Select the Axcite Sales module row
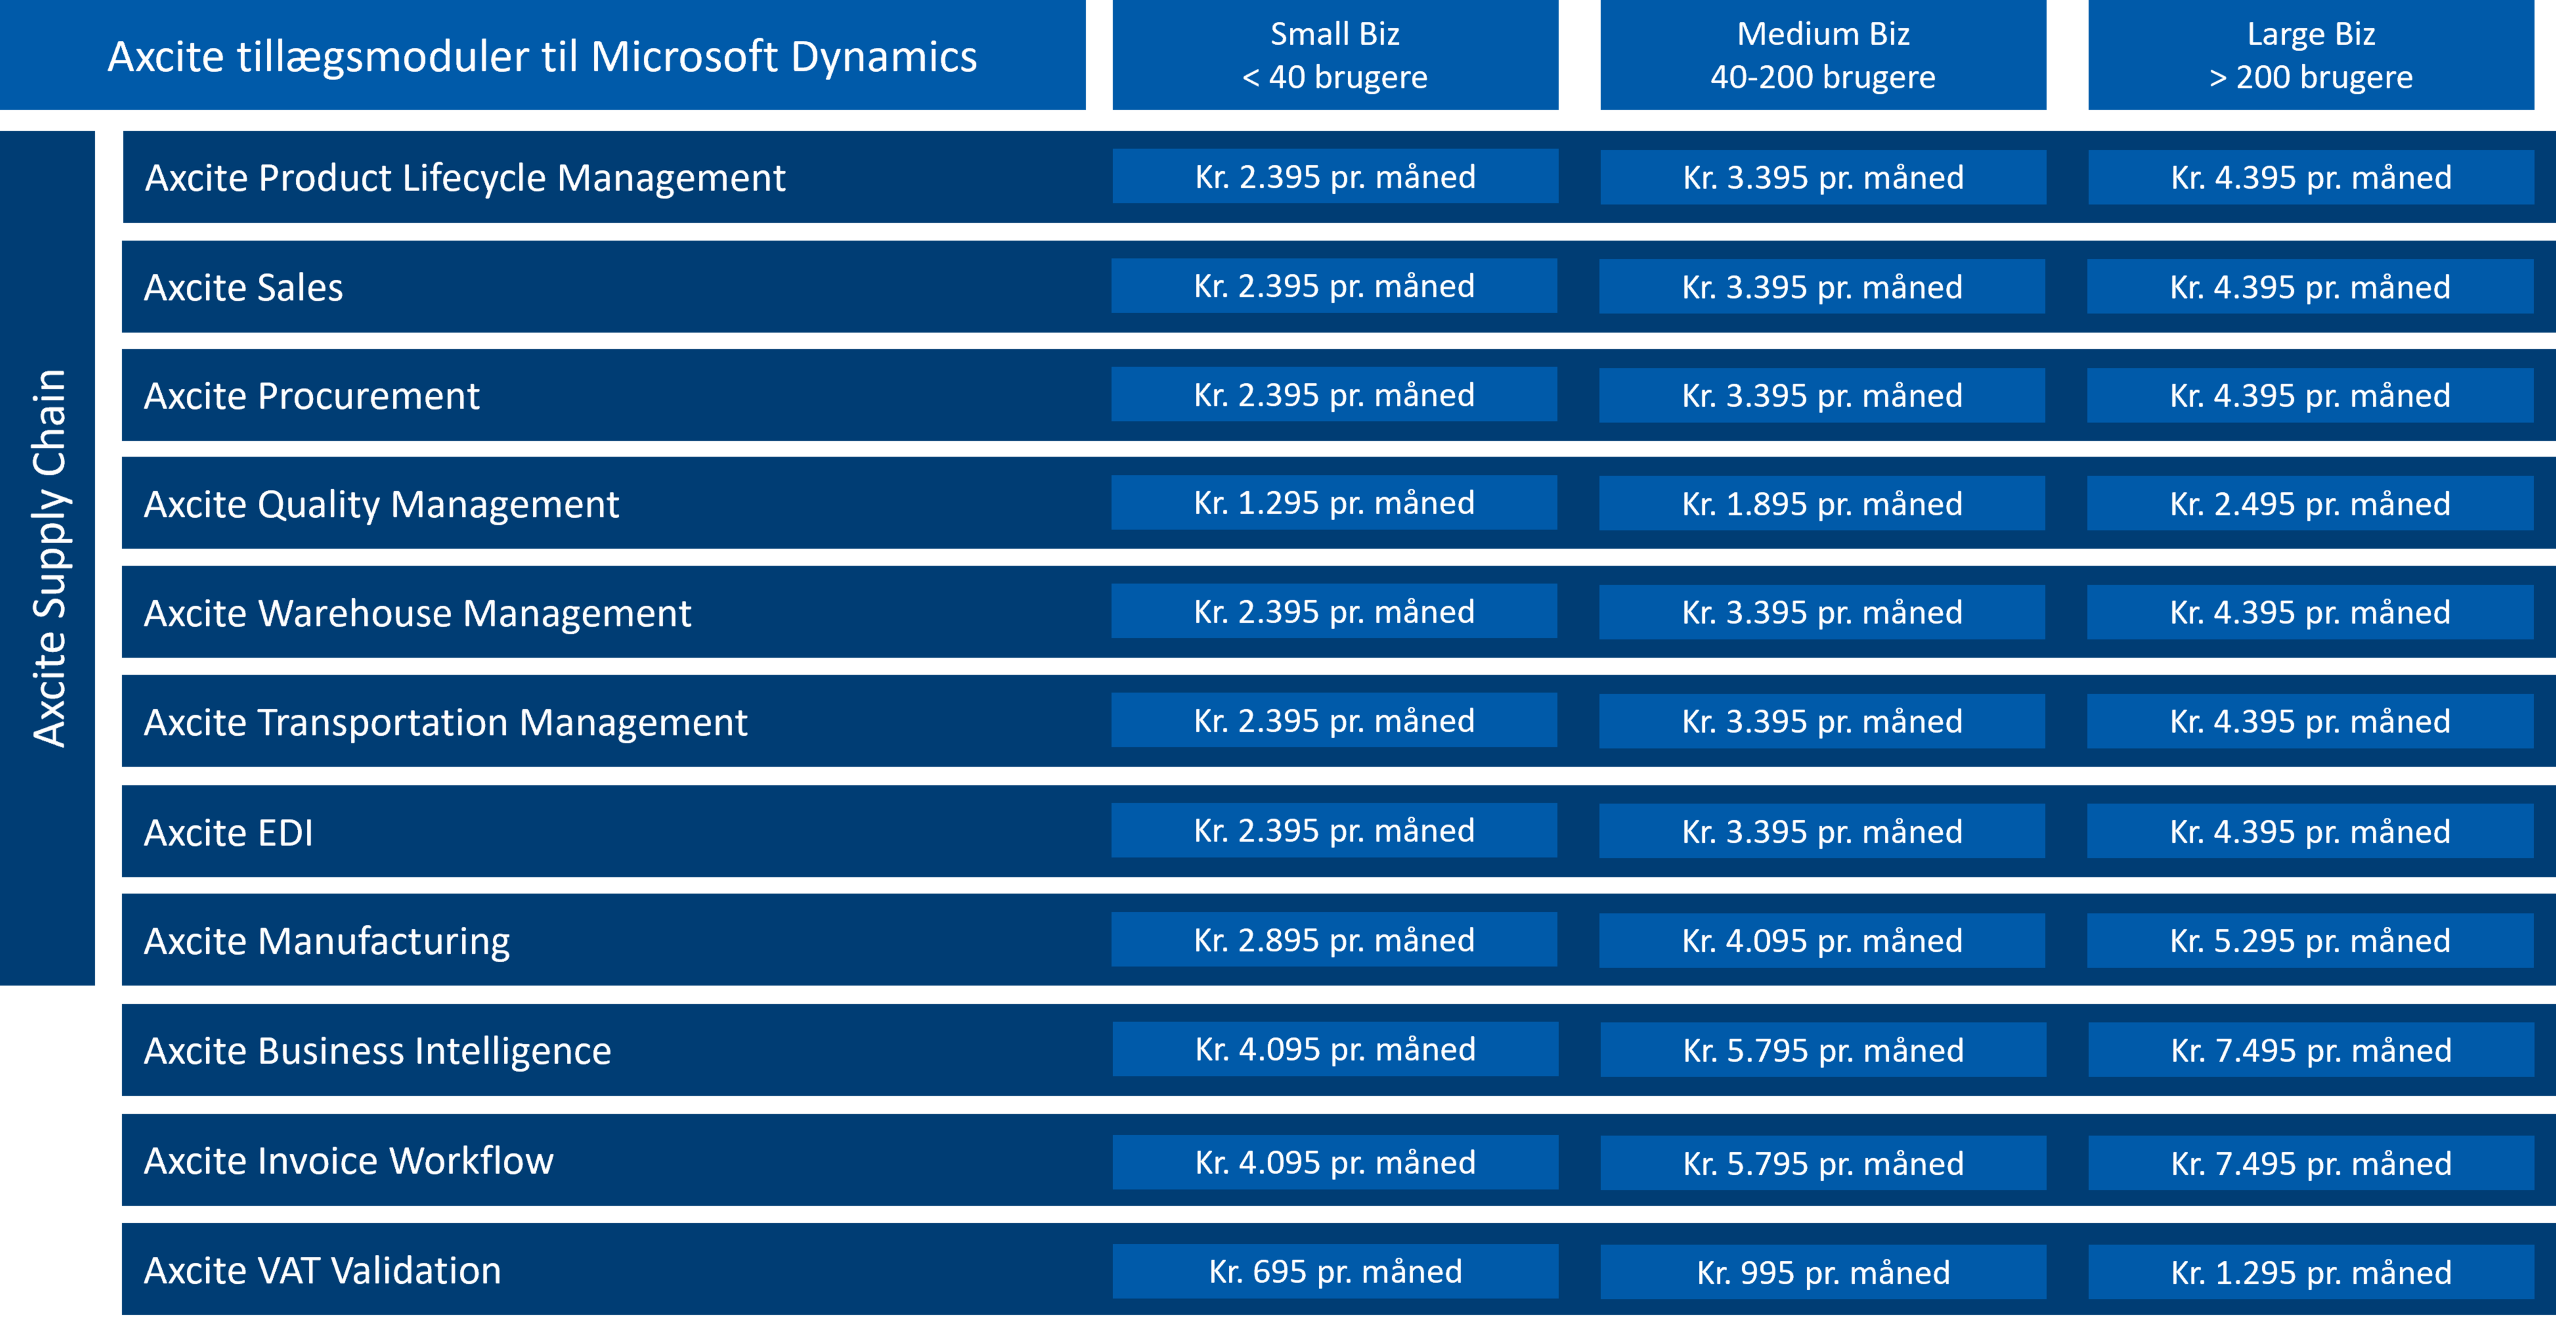 244,288
